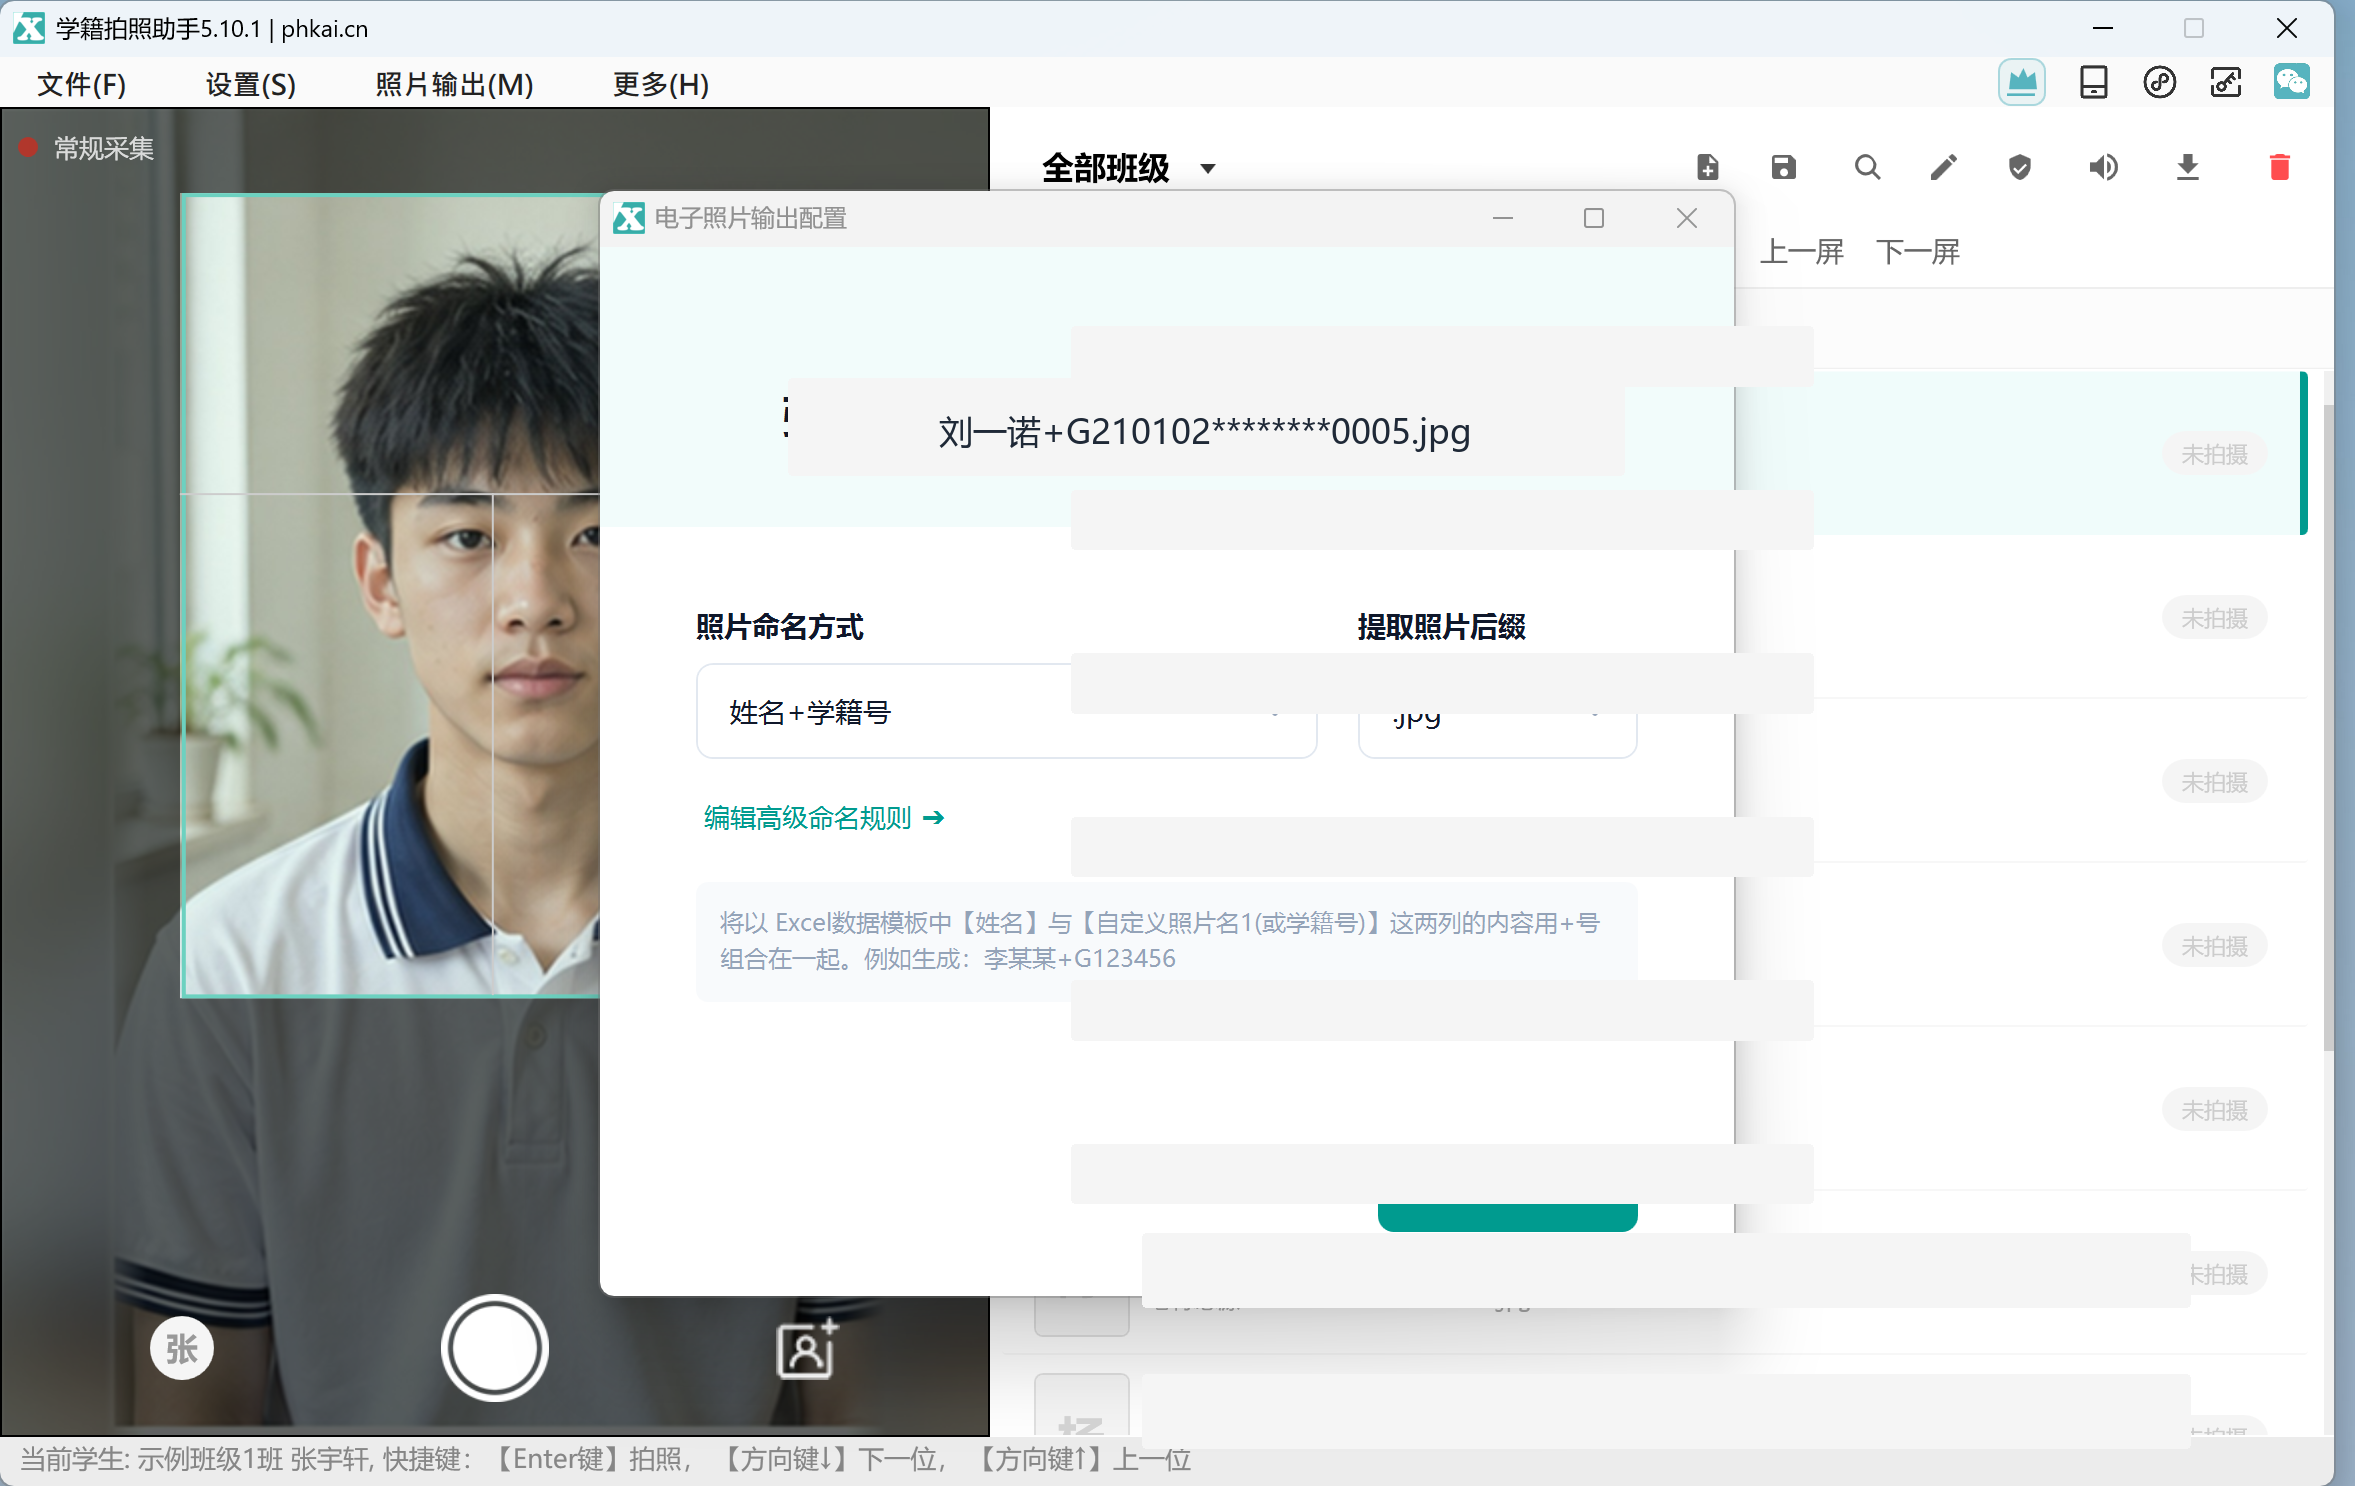Click the 张 avatar circle

(x=181, y=1348)
